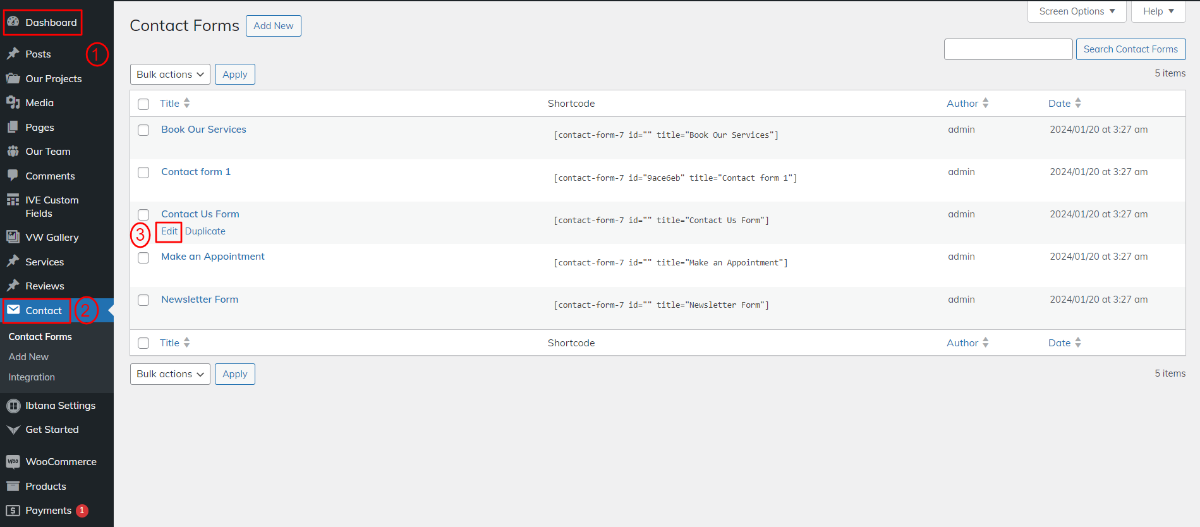Tick the checkbox for Newsletter Form
The width and height of the screenshot is (1200, 527).
coord(143,300)
